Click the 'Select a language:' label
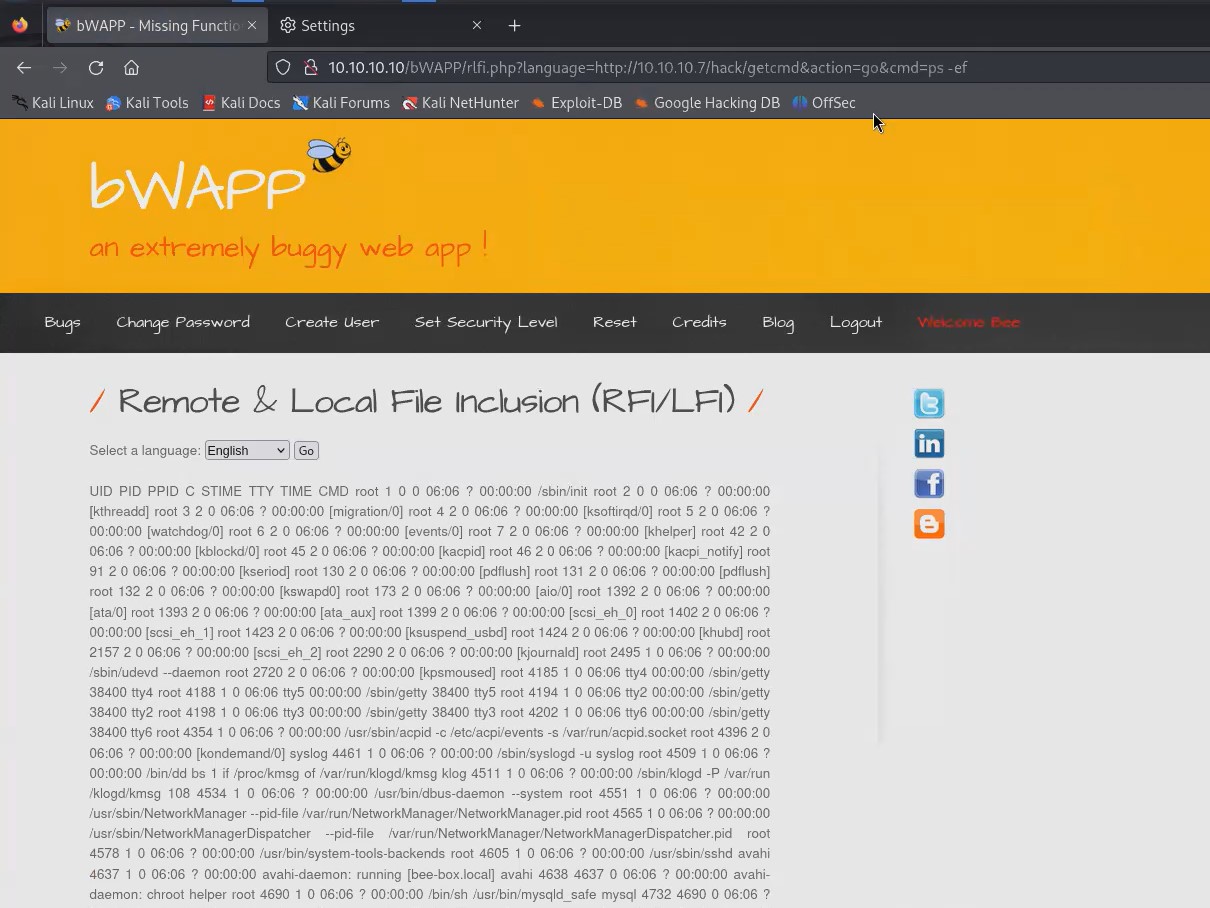Screen dimensions: 1210x908 click(145, 451)
